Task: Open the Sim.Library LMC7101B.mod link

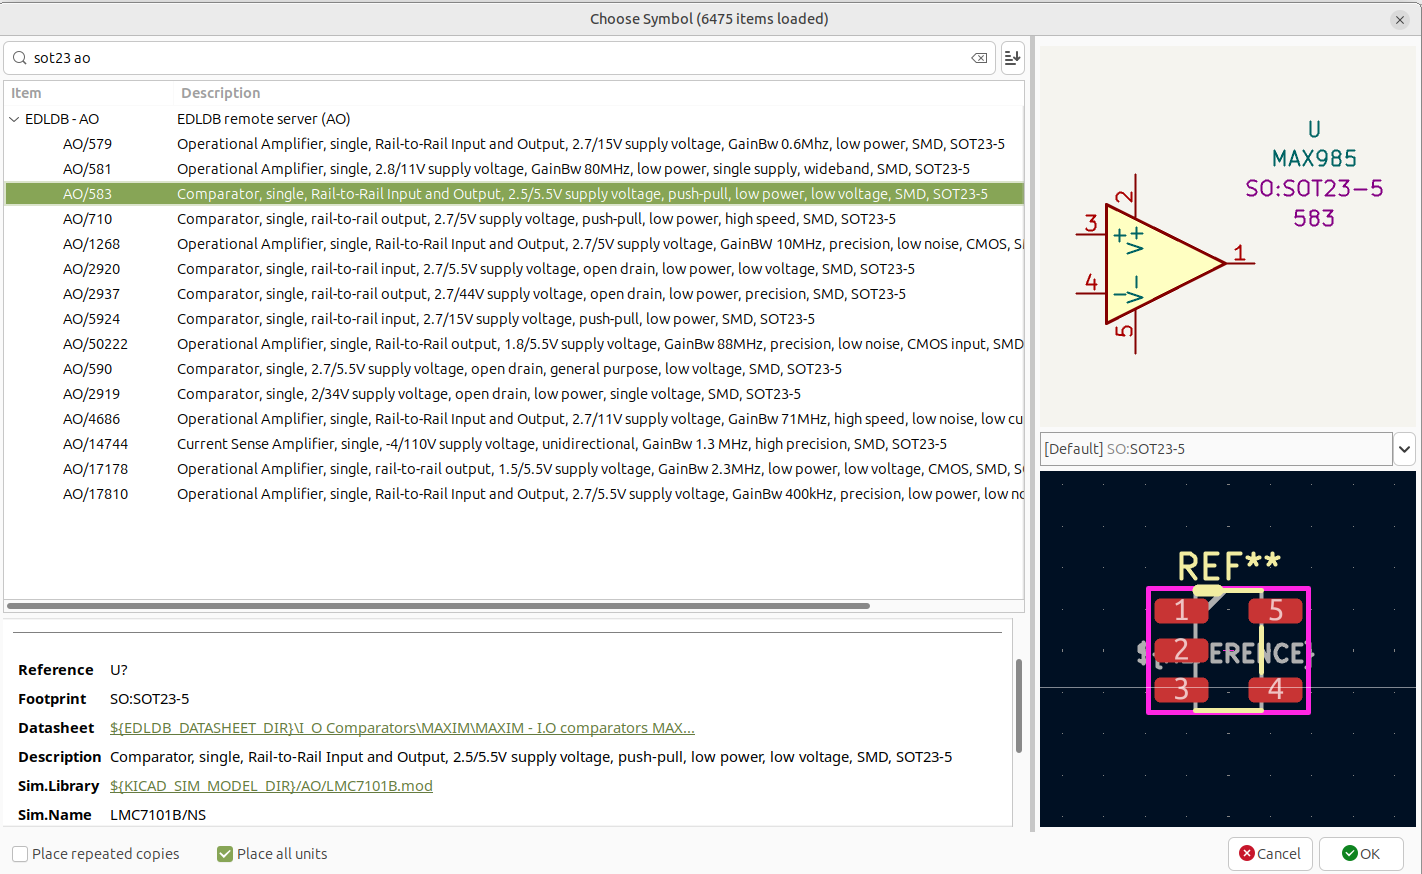Action: point(271,786)
